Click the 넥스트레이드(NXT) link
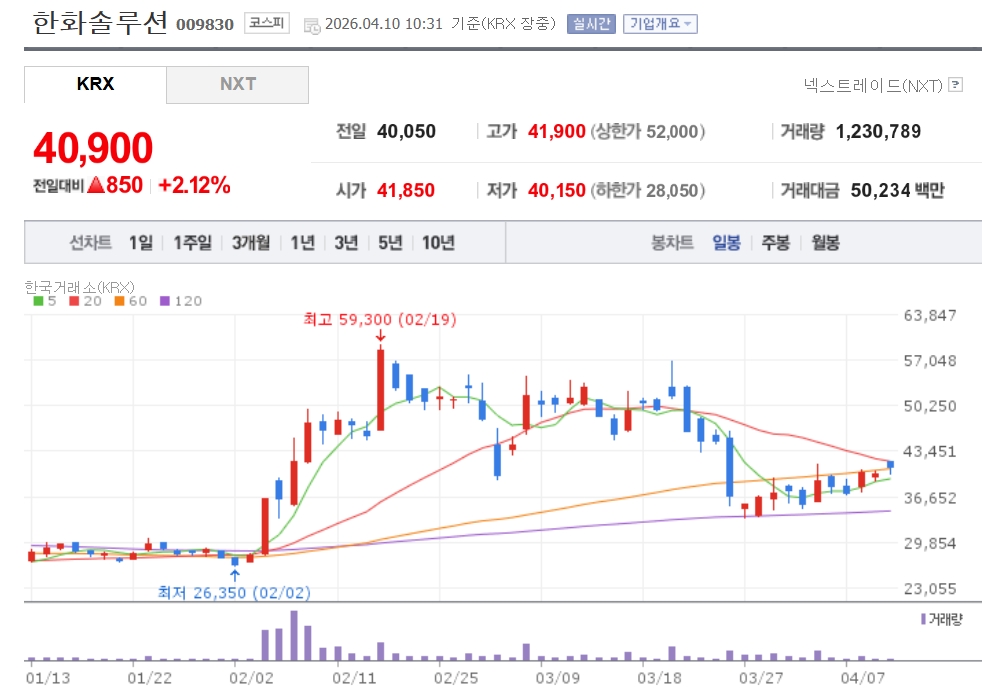This screenshot has height=700, width=982. (873, 85)
